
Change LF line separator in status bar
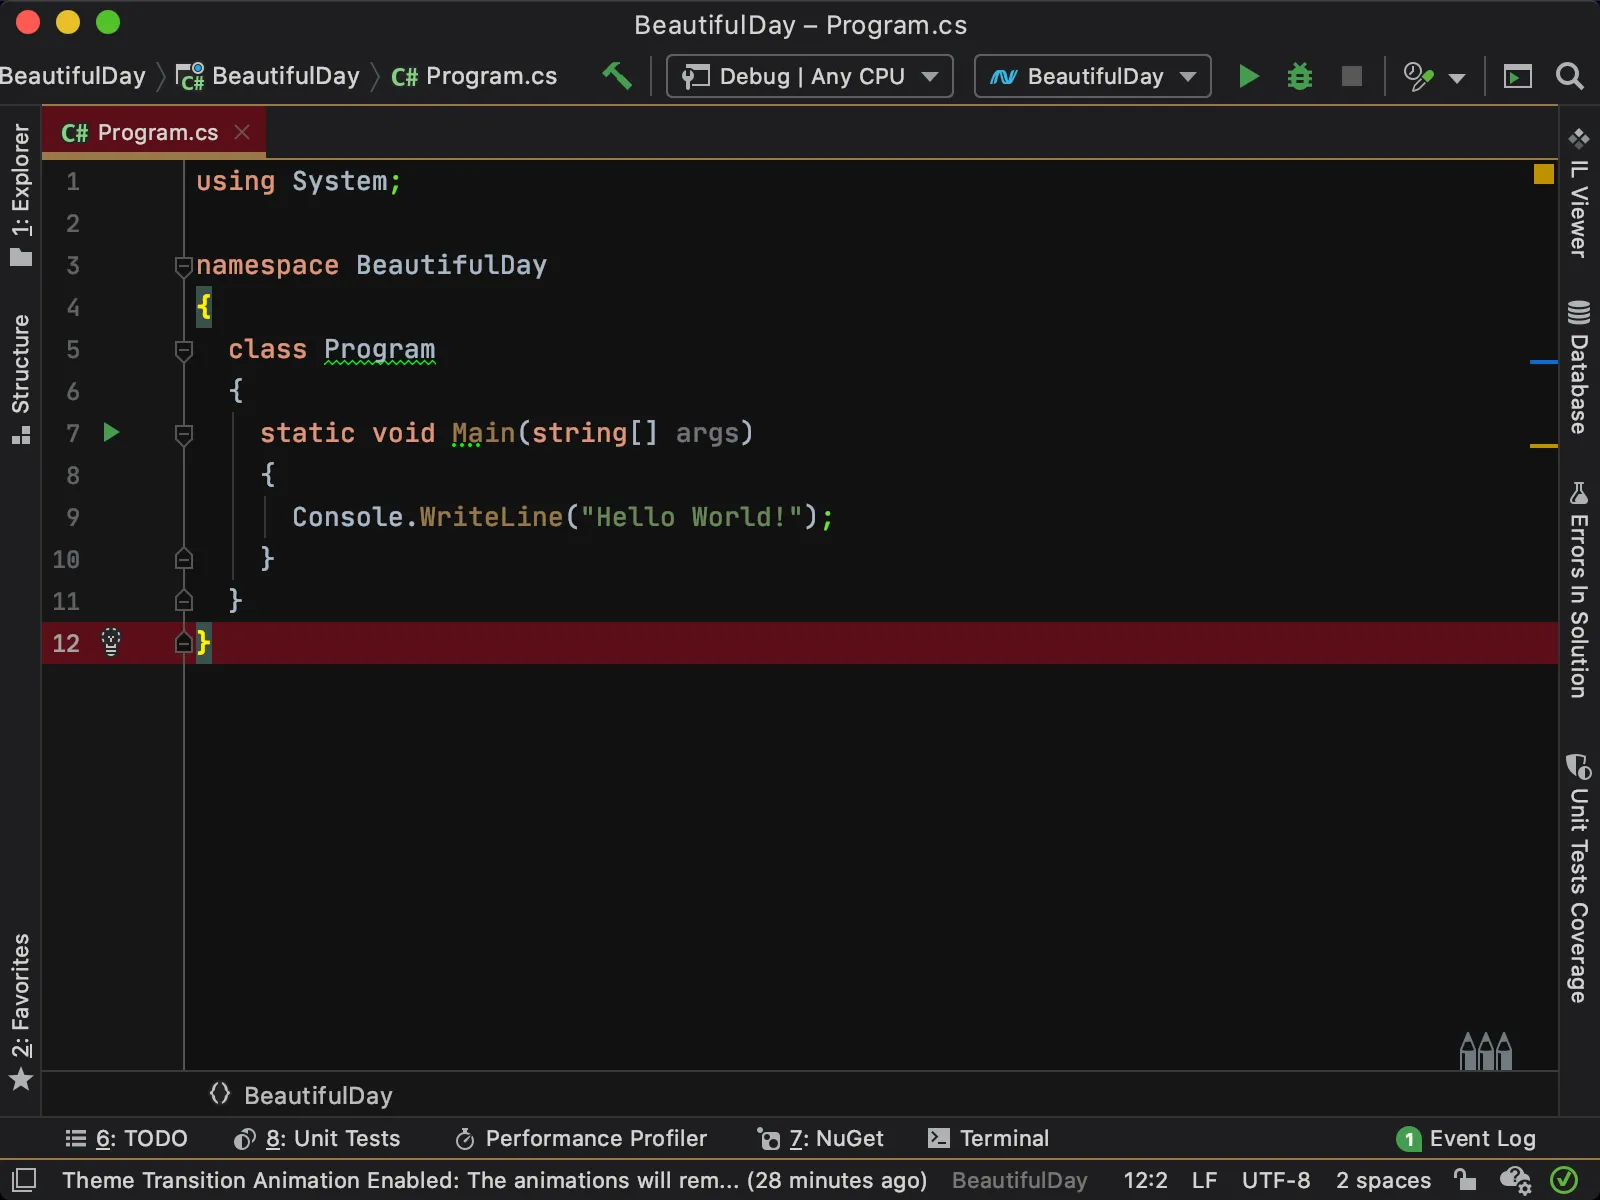(1205, 1180)
